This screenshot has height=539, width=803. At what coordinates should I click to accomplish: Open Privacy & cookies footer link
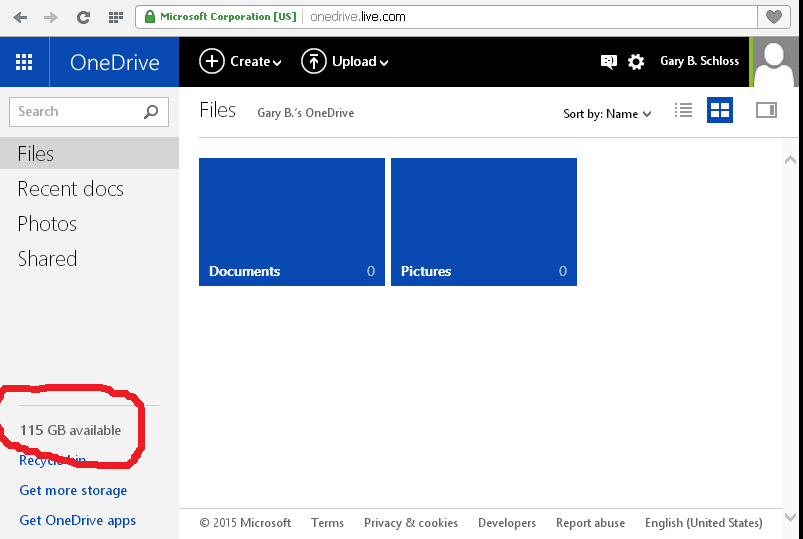[411, 523]
